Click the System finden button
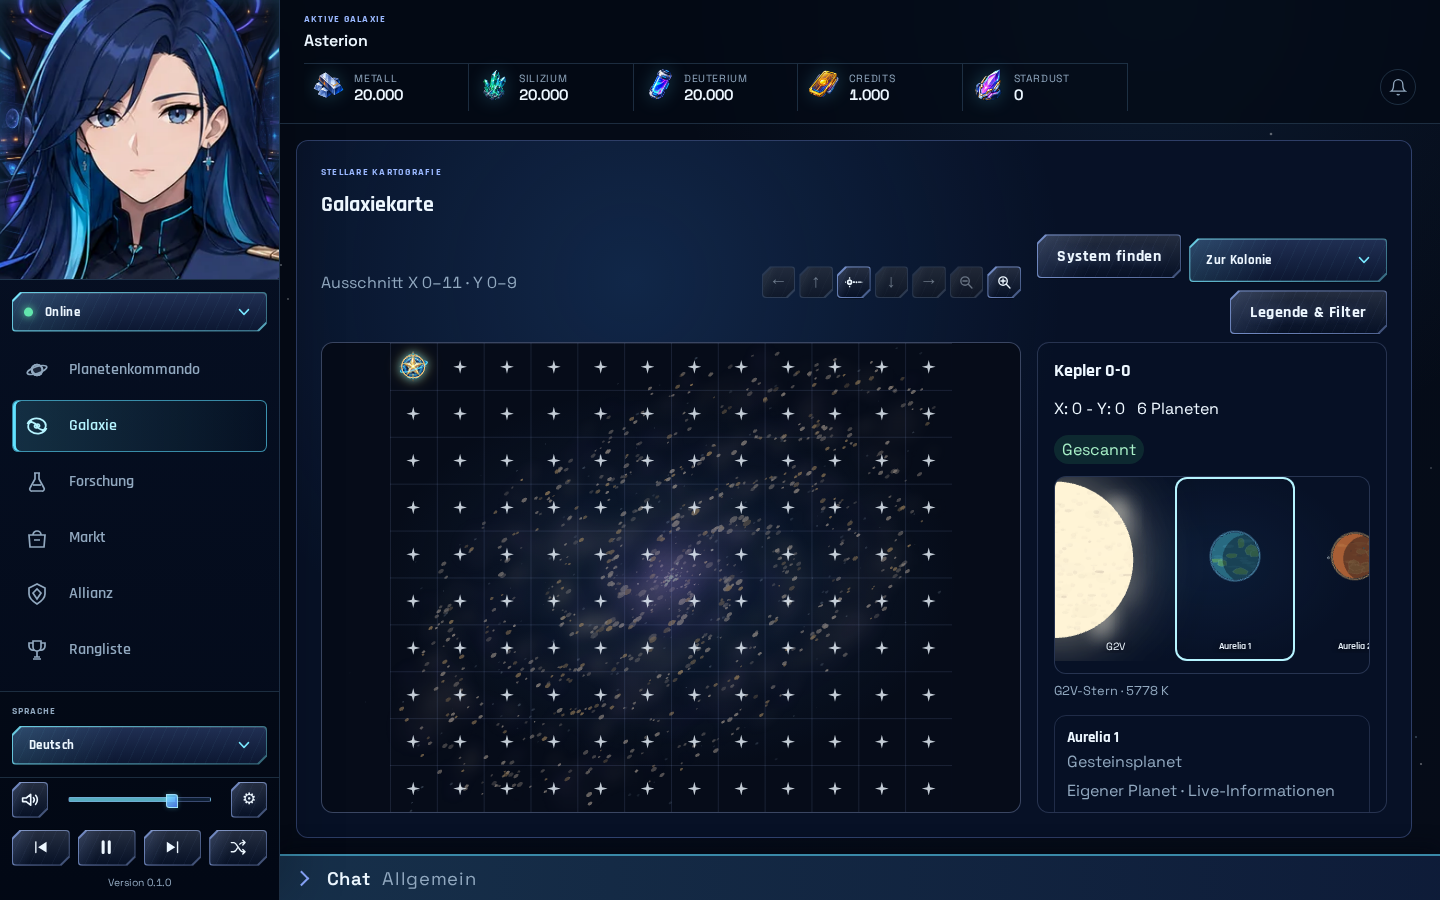Image resolution: width=1440 pixels, height=900 pixels. click(1109, 256)
